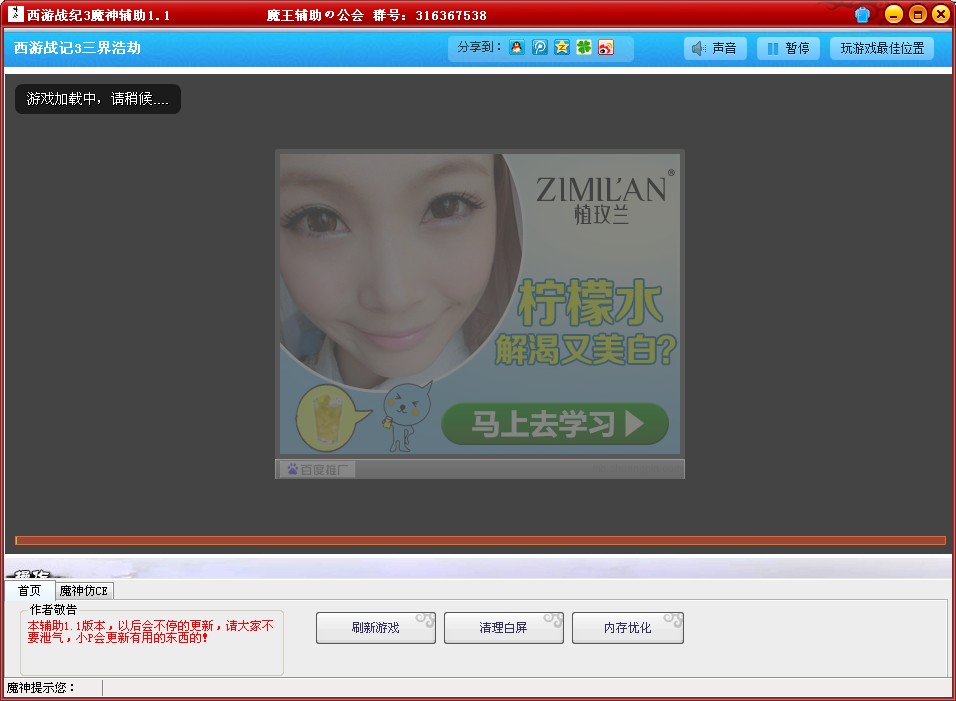Share to QQ via penguin icon
Screen dimensions: 956x701
point(517,48)
